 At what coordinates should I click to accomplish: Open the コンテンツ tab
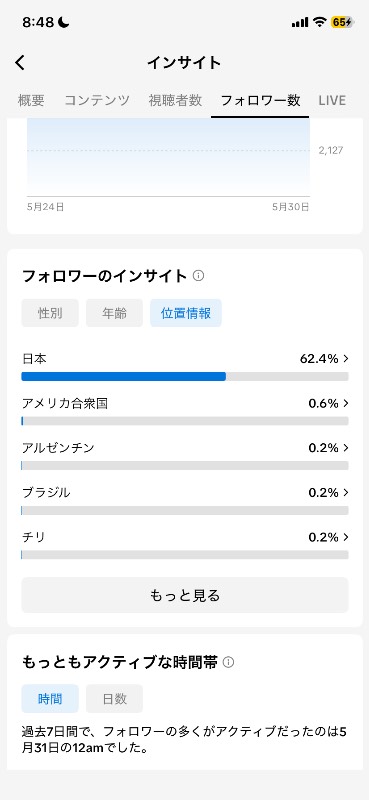[x=97, y=101]
